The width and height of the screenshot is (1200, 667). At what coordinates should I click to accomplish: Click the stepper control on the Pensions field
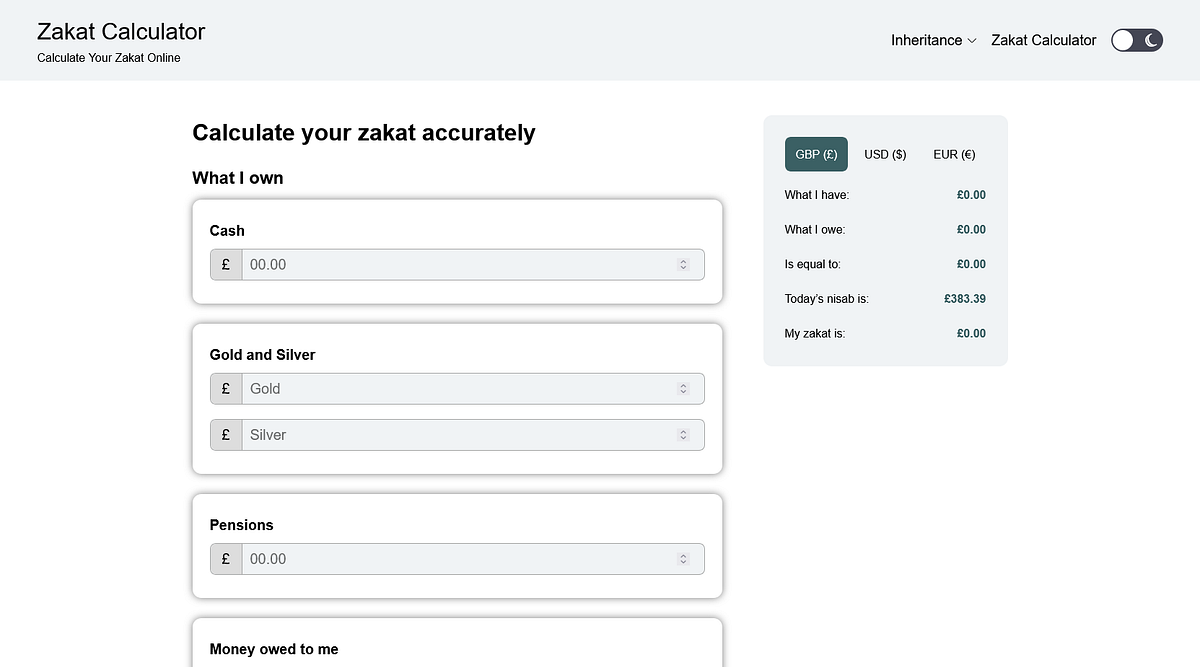[683, 559]
